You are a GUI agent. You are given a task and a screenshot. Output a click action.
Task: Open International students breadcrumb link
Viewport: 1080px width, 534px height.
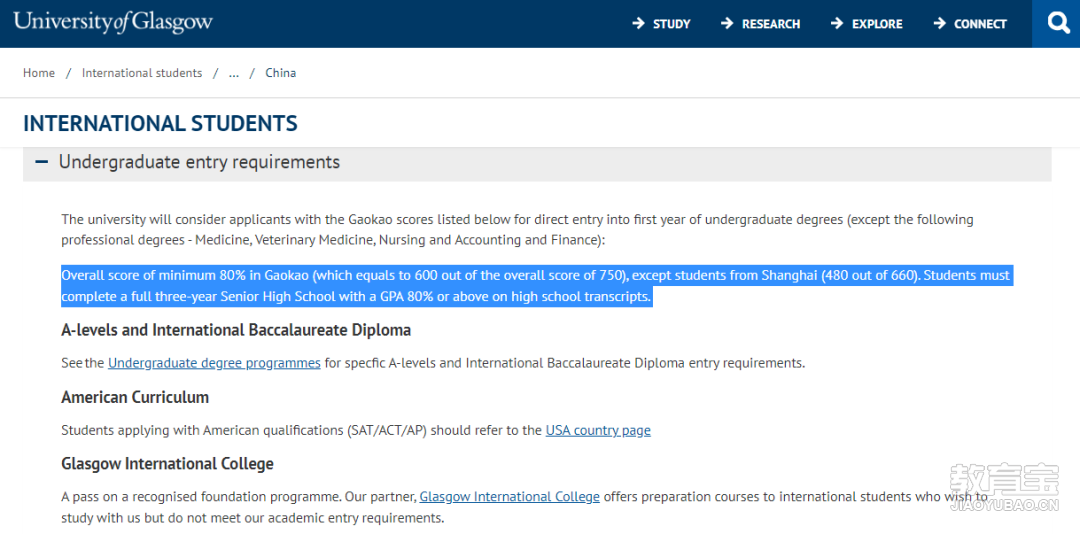pyautogui.click(x=142, y=73)
